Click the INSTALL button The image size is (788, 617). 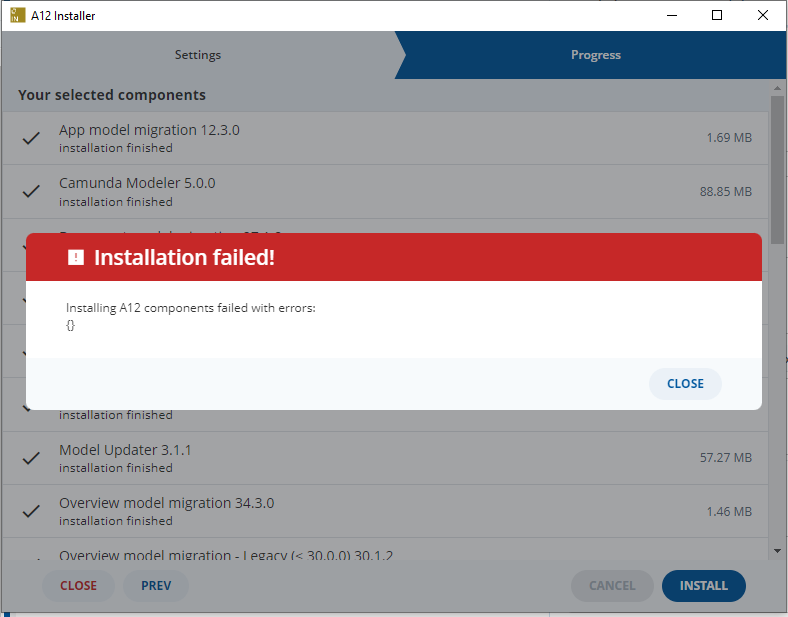[x=704, y=586]
